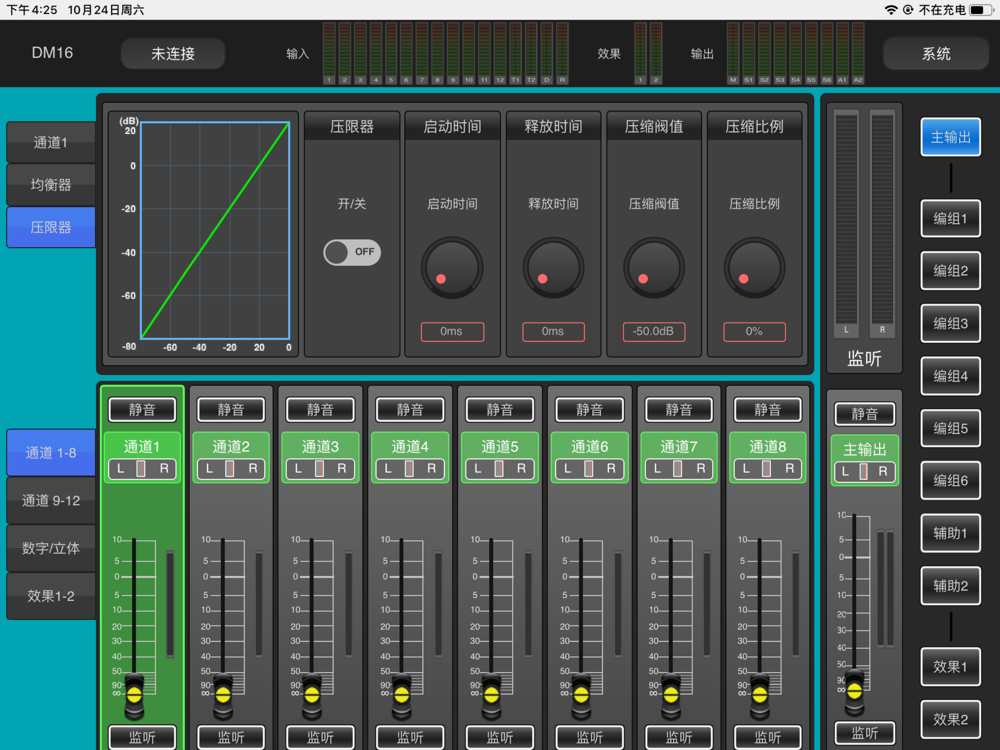Show the 数字/立体 channel bank

click(51, 548)
